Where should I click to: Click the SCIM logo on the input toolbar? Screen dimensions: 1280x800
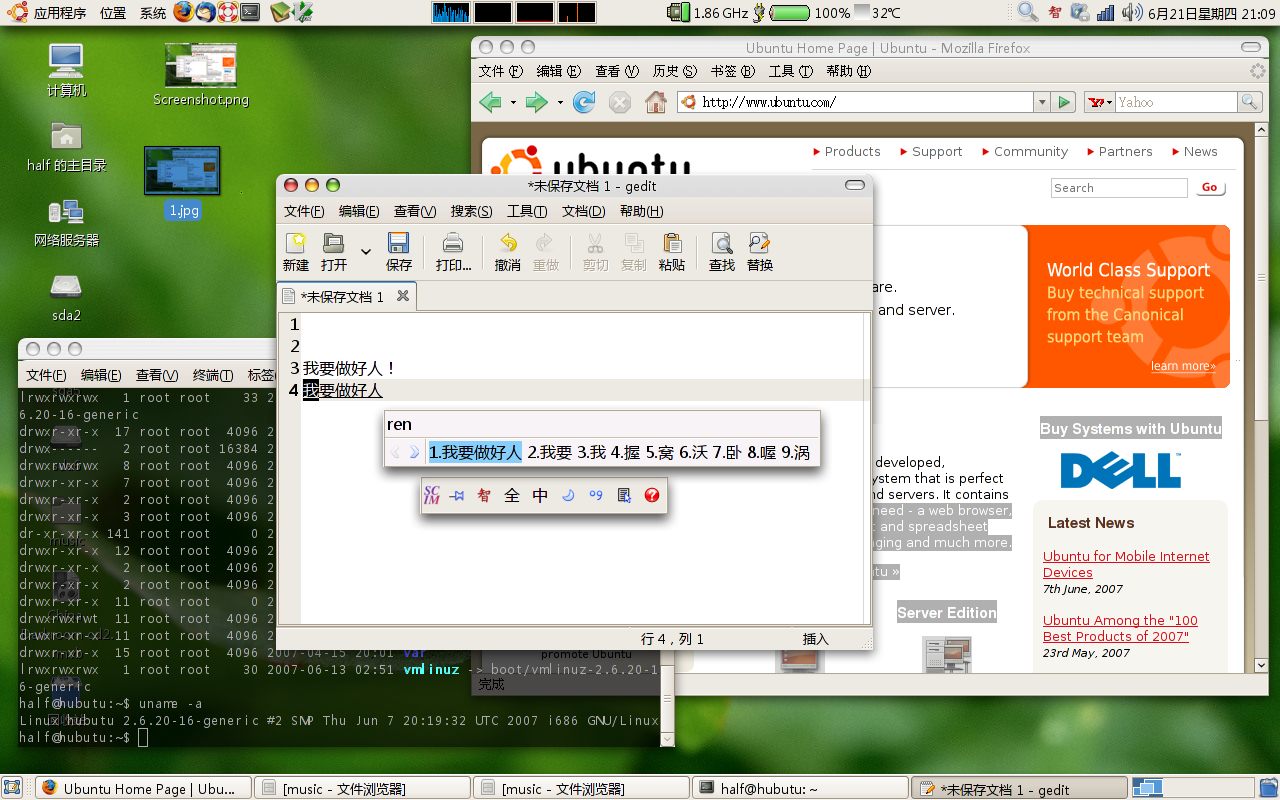tap(432, 495)
